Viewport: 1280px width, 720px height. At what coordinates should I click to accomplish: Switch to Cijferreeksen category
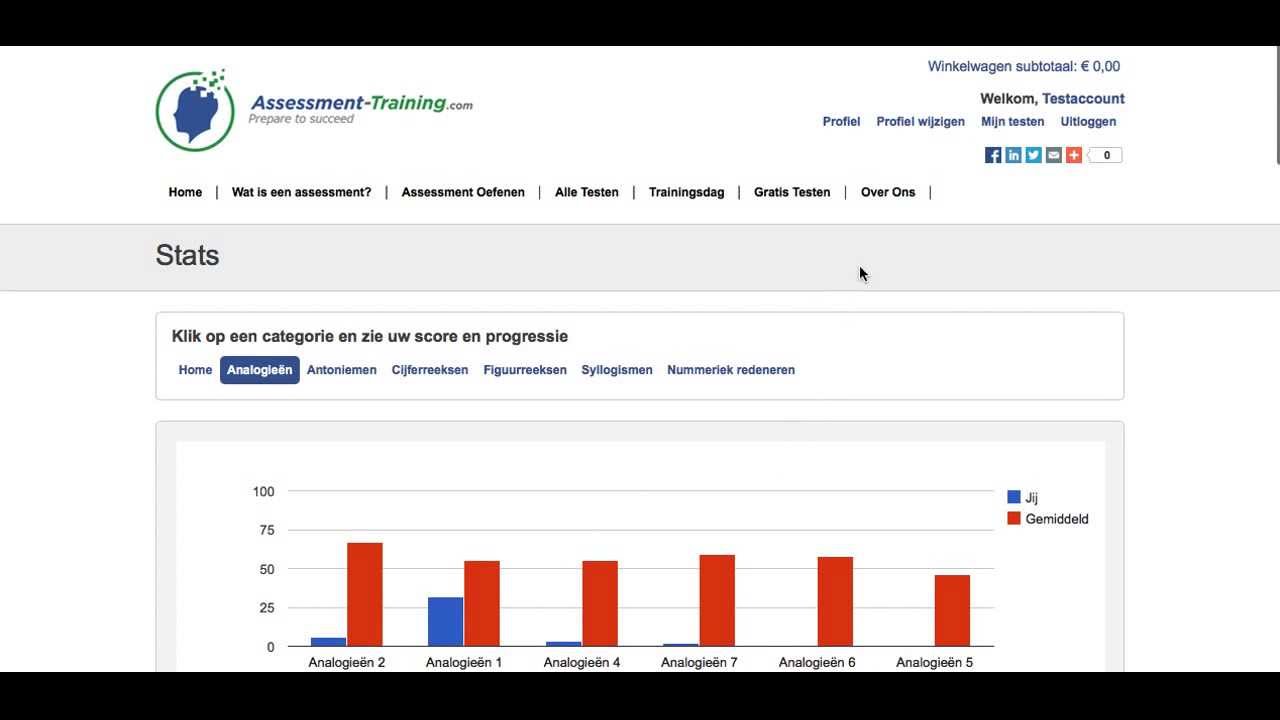(x=430, y=370)
